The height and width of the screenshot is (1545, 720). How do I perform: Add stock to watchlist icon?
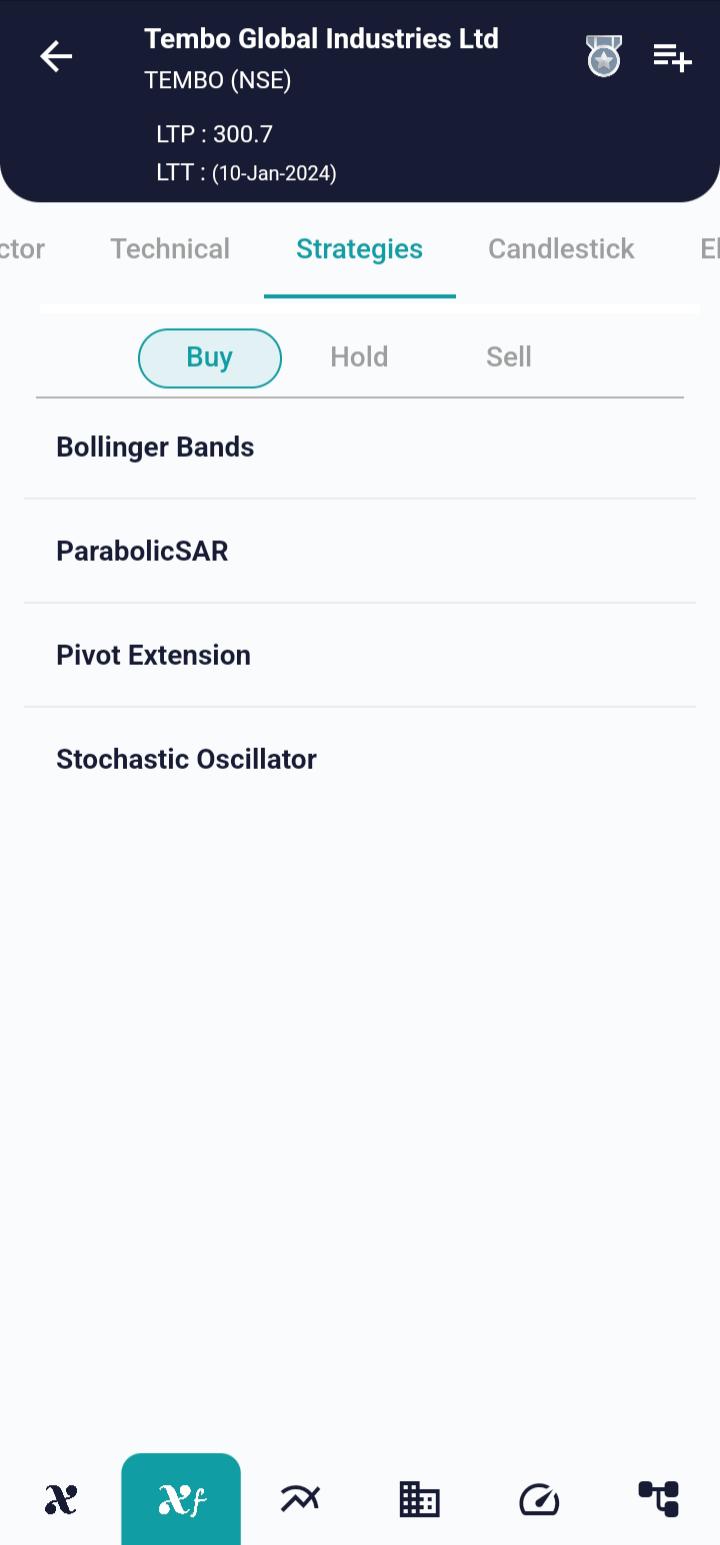point(672,57)
